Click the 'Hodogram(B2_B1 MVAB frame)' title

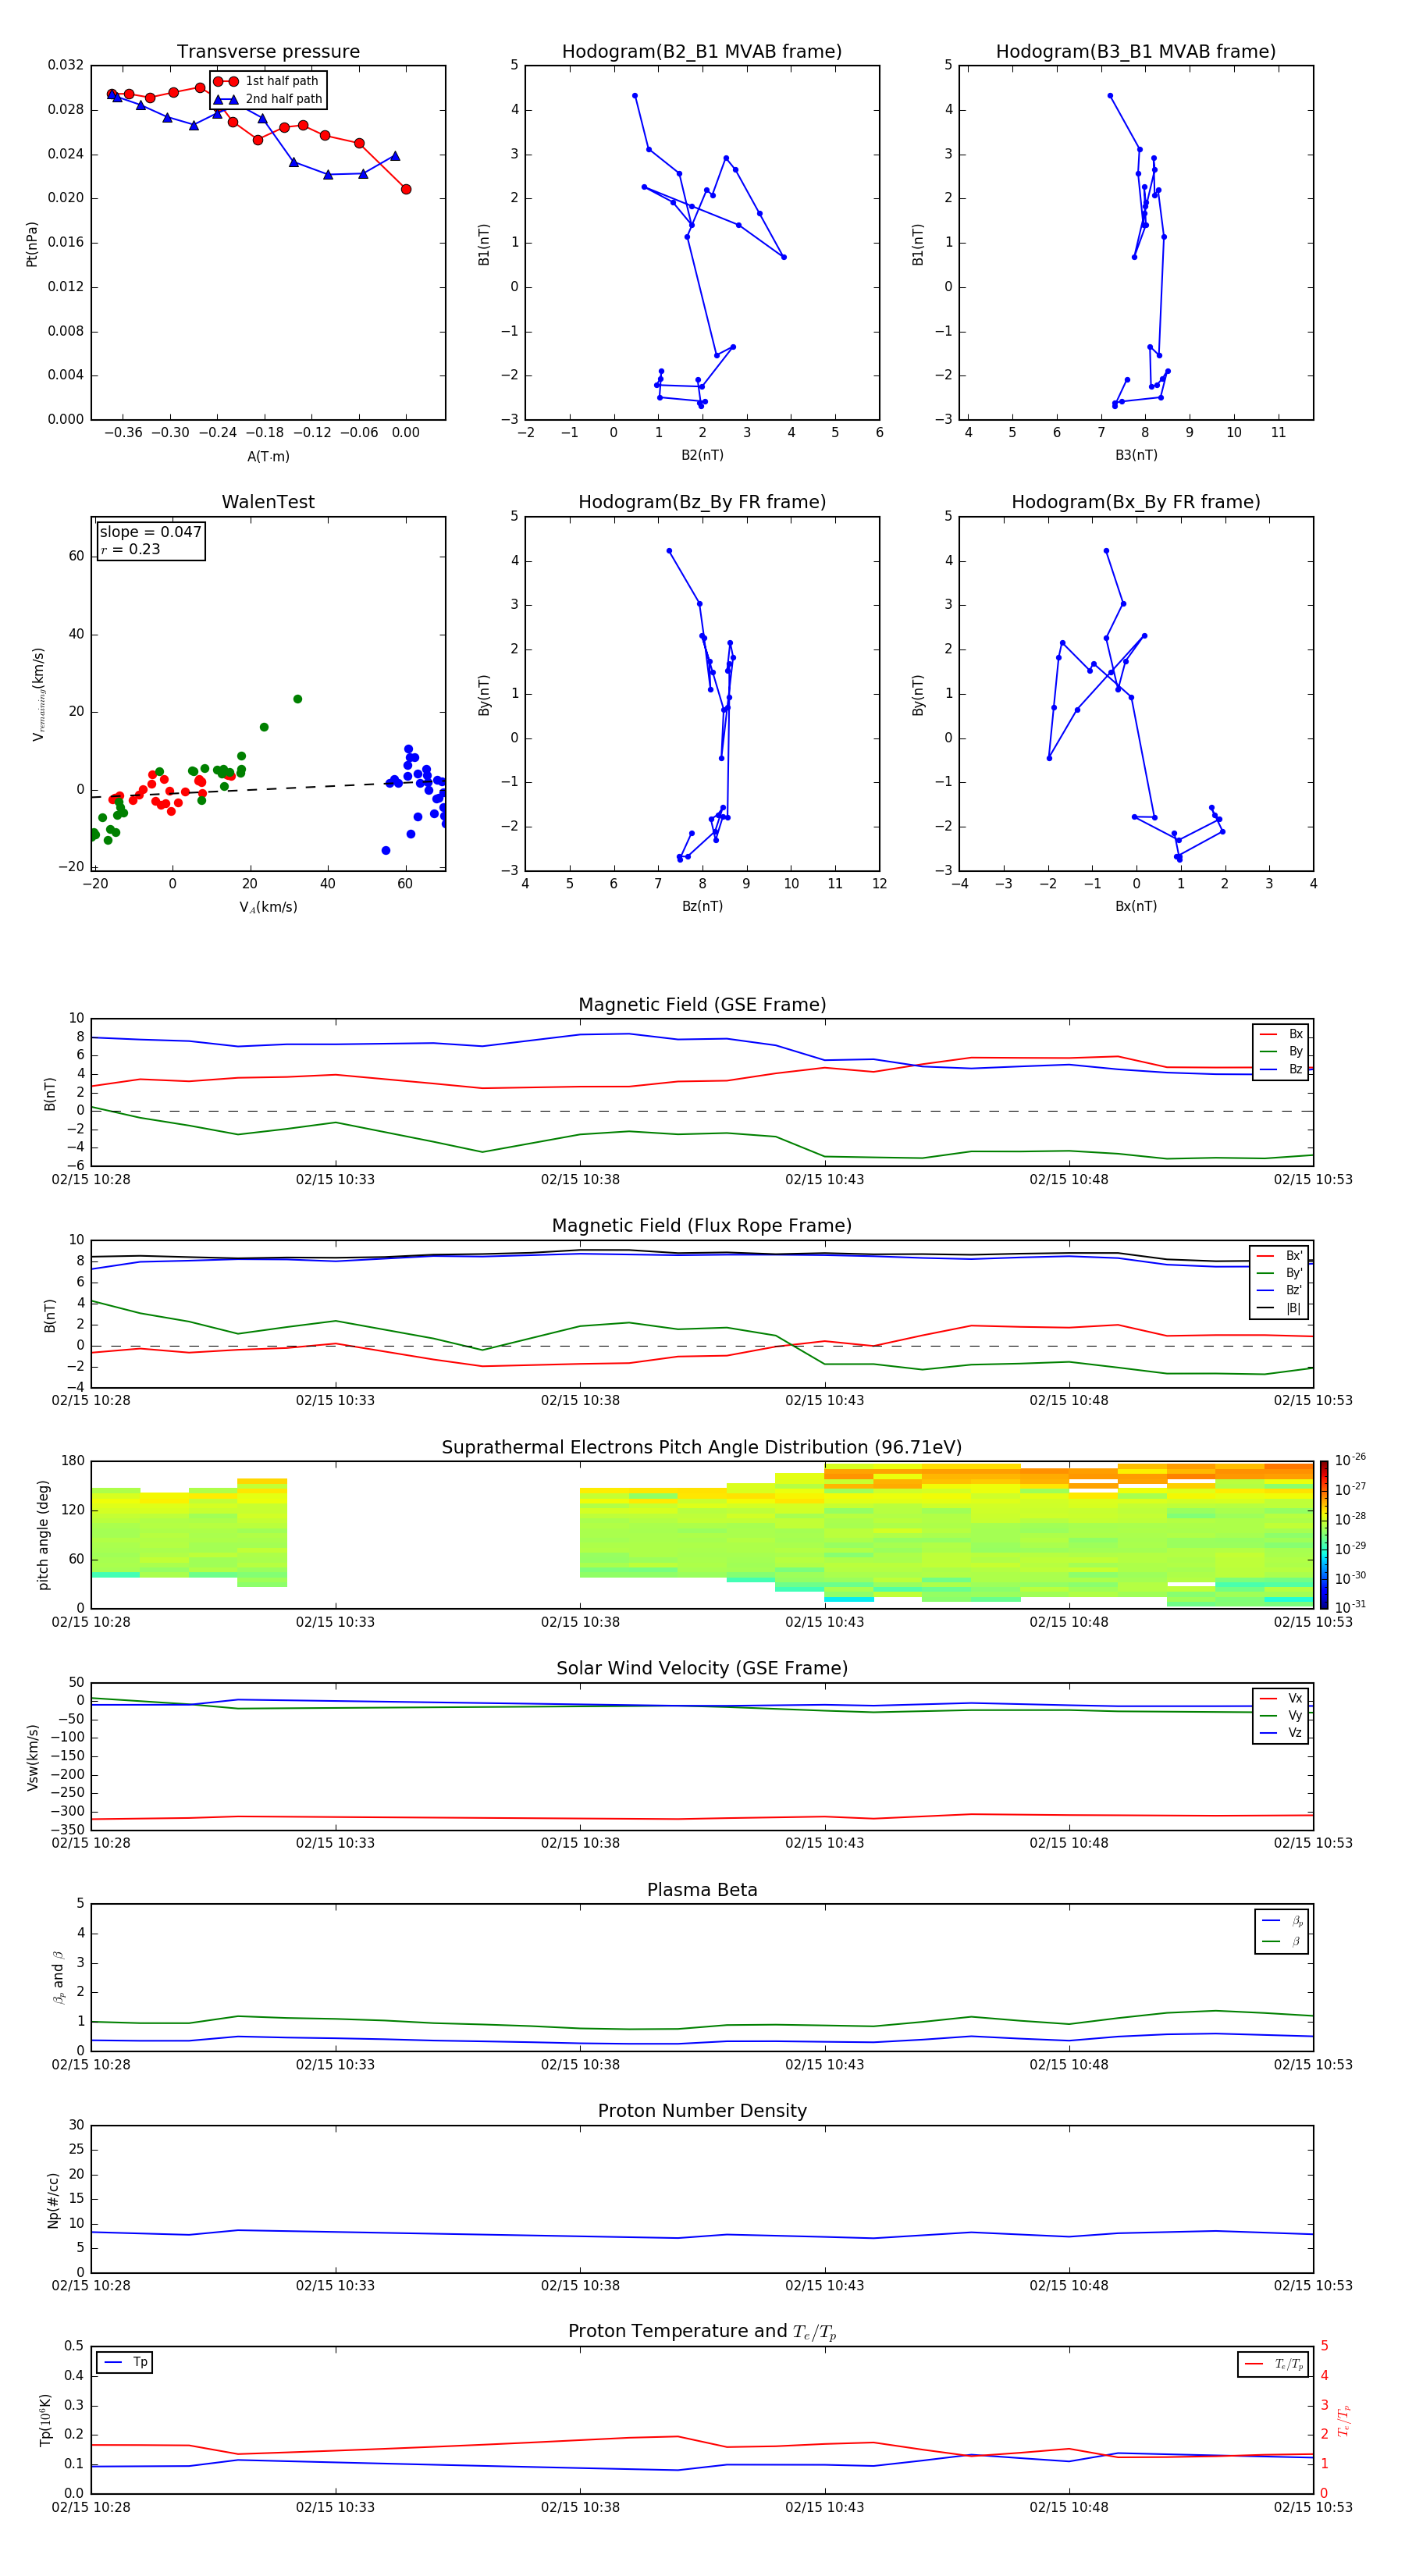[x=702, y=52]
